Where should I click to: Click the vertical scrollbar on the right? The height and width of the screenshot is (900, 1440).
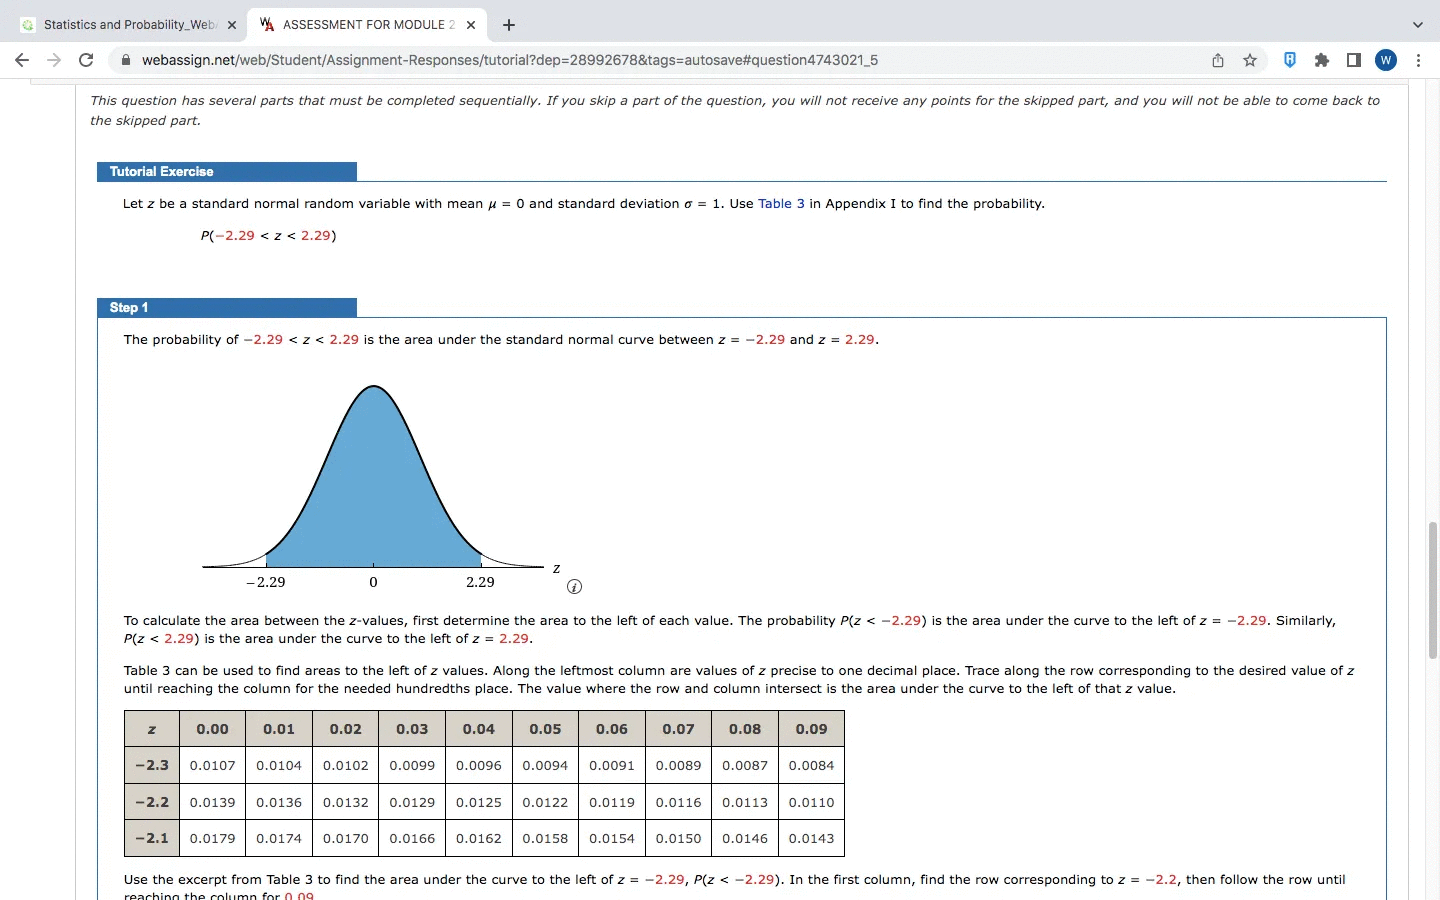click(1432, 590)
